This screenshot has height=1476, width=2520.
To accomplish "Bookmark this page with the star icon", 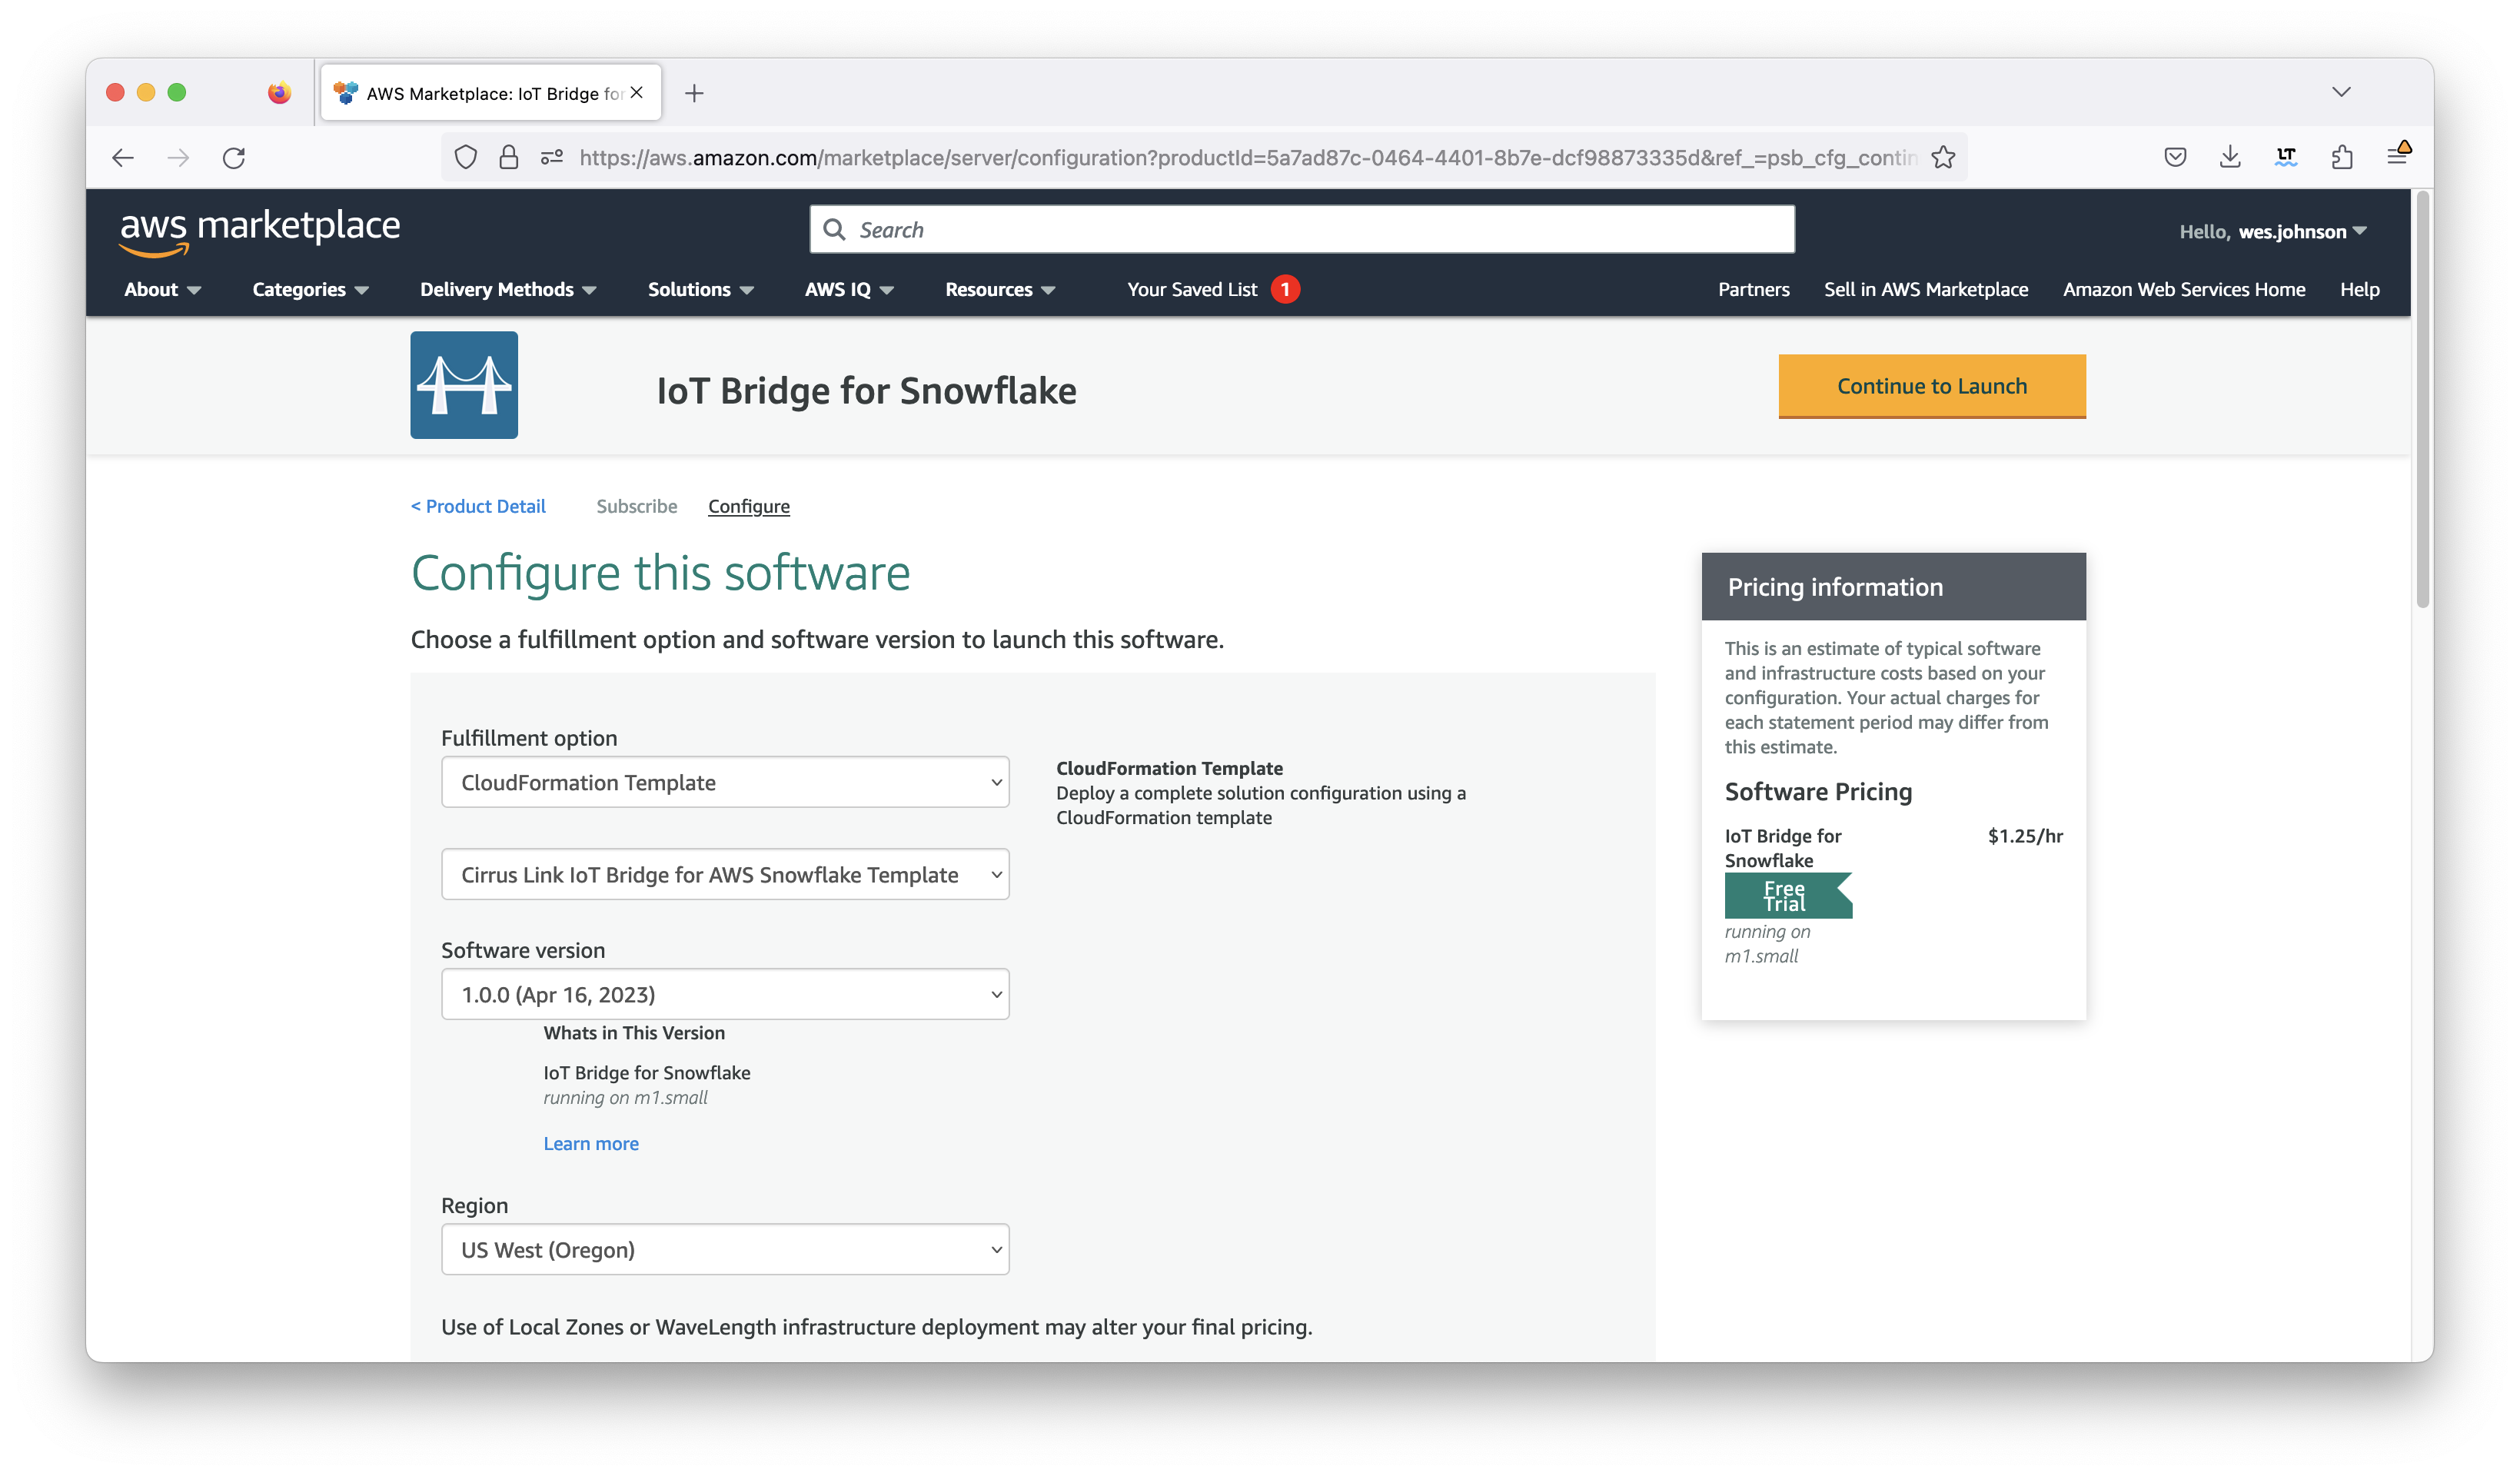I will point(1943,157).
